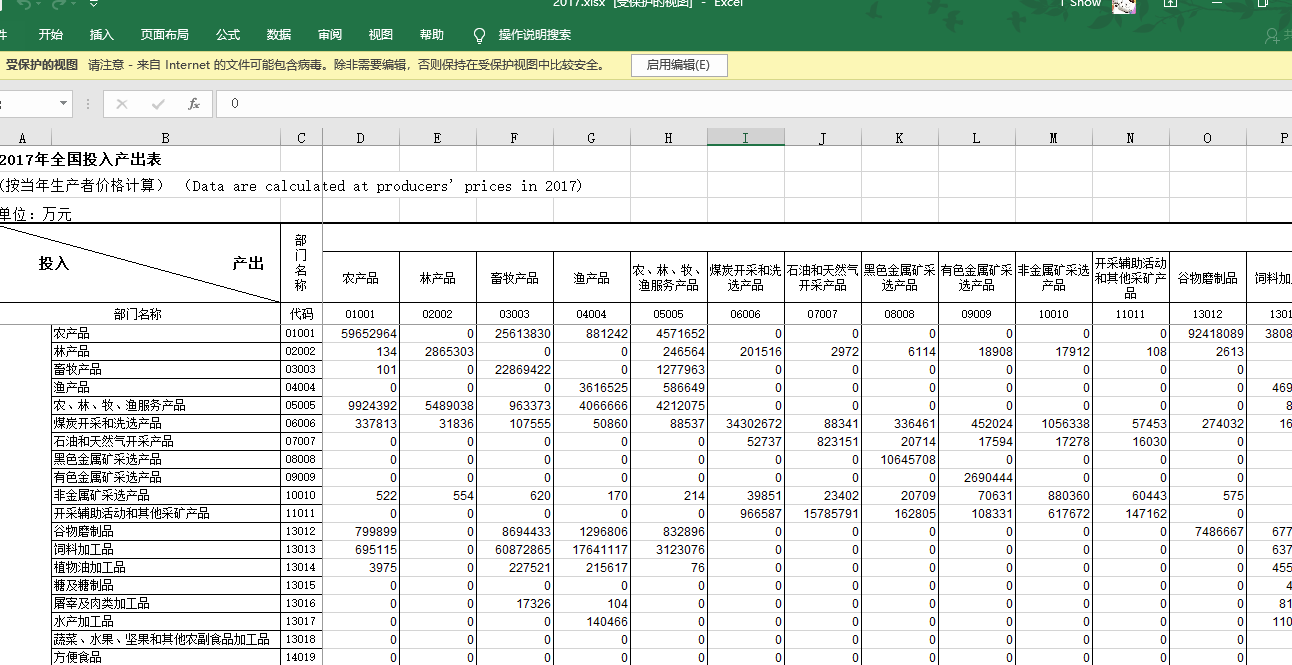The image size is (1292, 665).
Task: Open the Customize Quick Access Toolbar dropdown
Action: click(93, 4)
